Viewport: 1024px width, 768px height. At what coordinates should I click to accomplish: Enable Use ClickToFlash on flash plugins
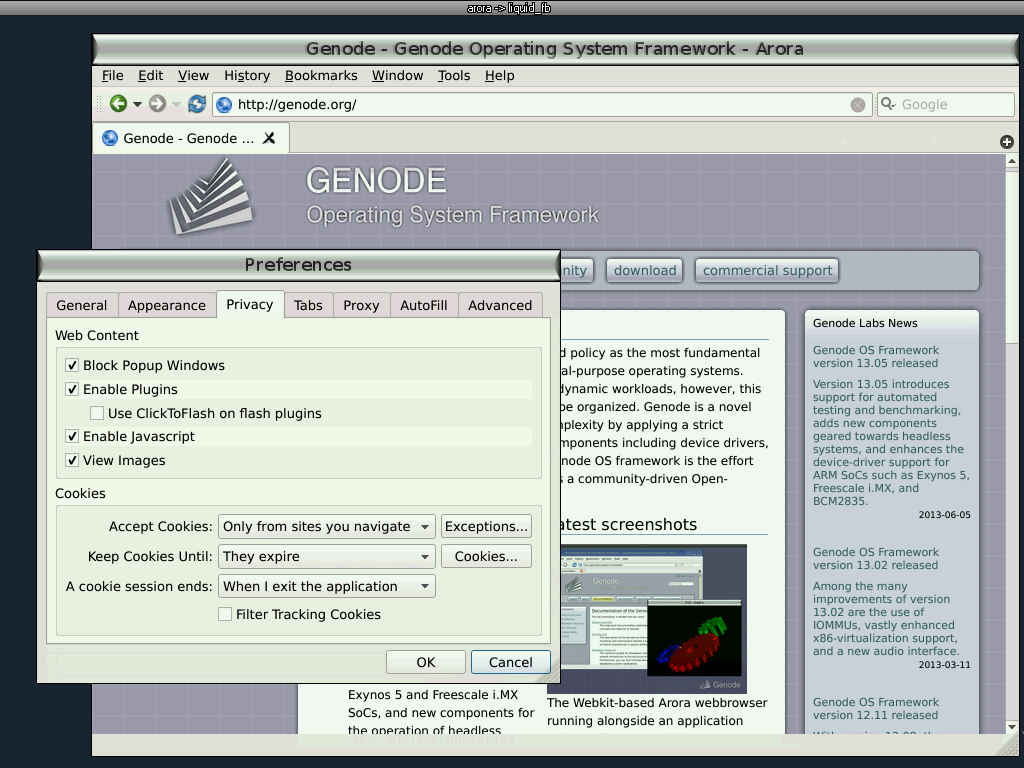97,413
